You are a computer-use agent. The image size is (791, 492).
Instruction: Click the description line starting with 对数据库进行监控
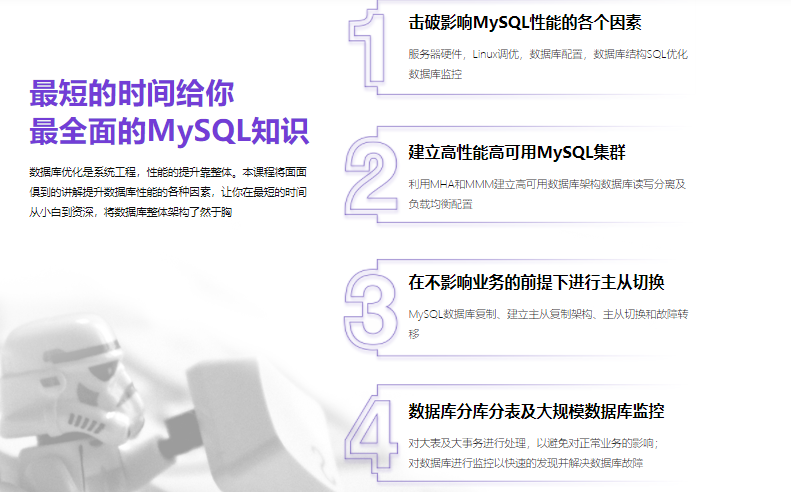[x=525, y=463]
